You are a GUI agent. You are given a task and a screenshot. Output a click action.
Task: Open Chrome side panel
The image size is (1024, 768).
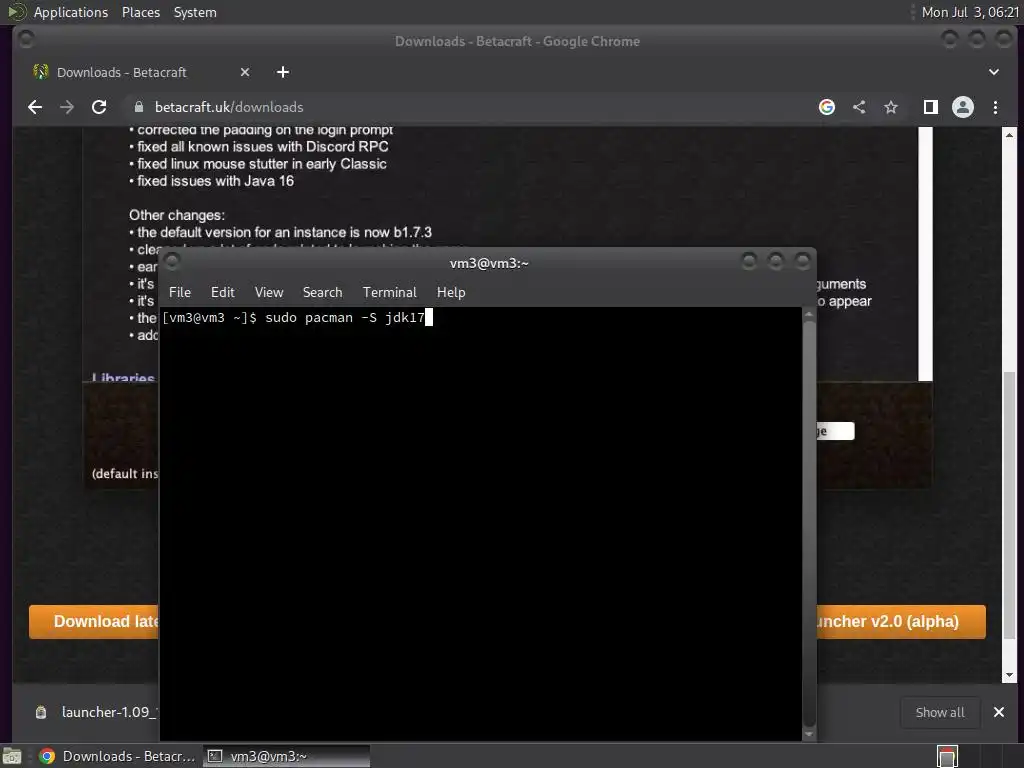(x=931, y=107)
